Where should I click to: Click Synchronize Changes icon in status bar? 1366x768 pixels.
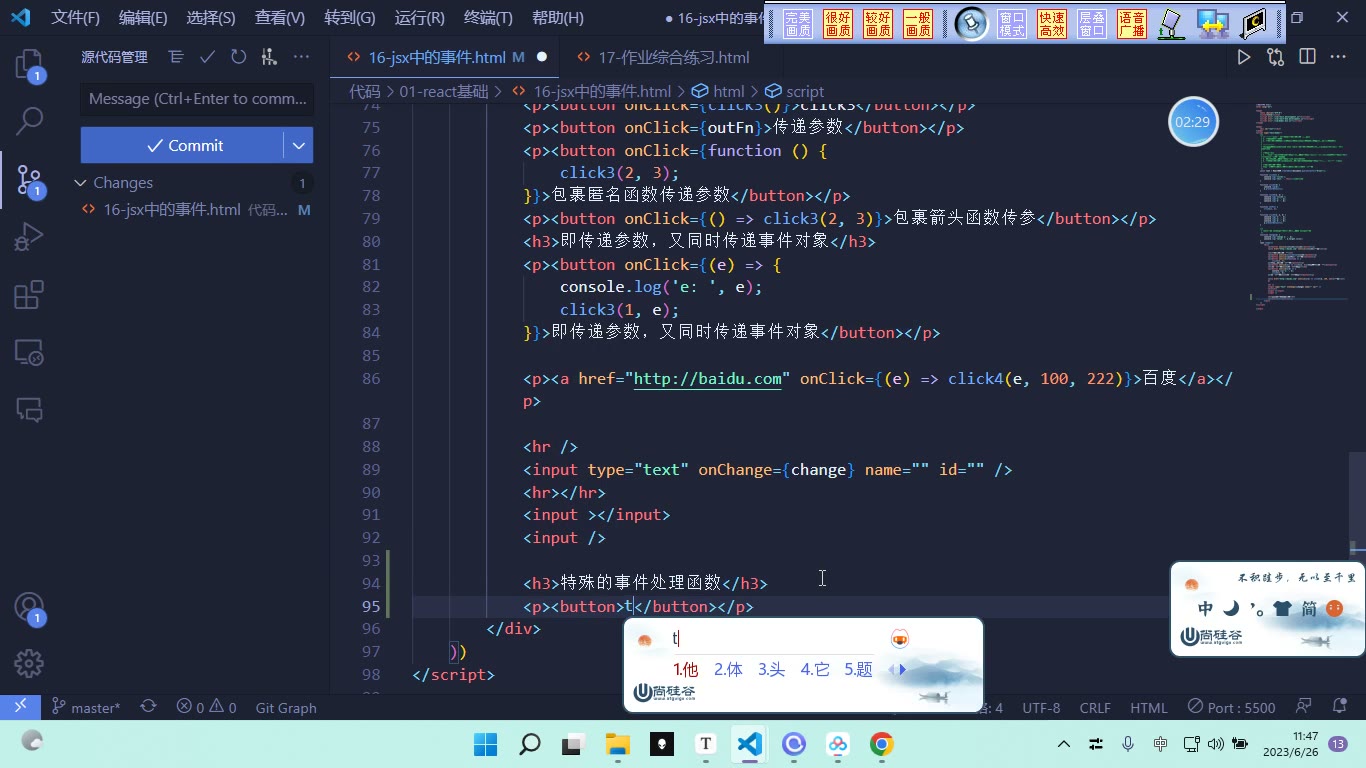(x=148, y=707)
